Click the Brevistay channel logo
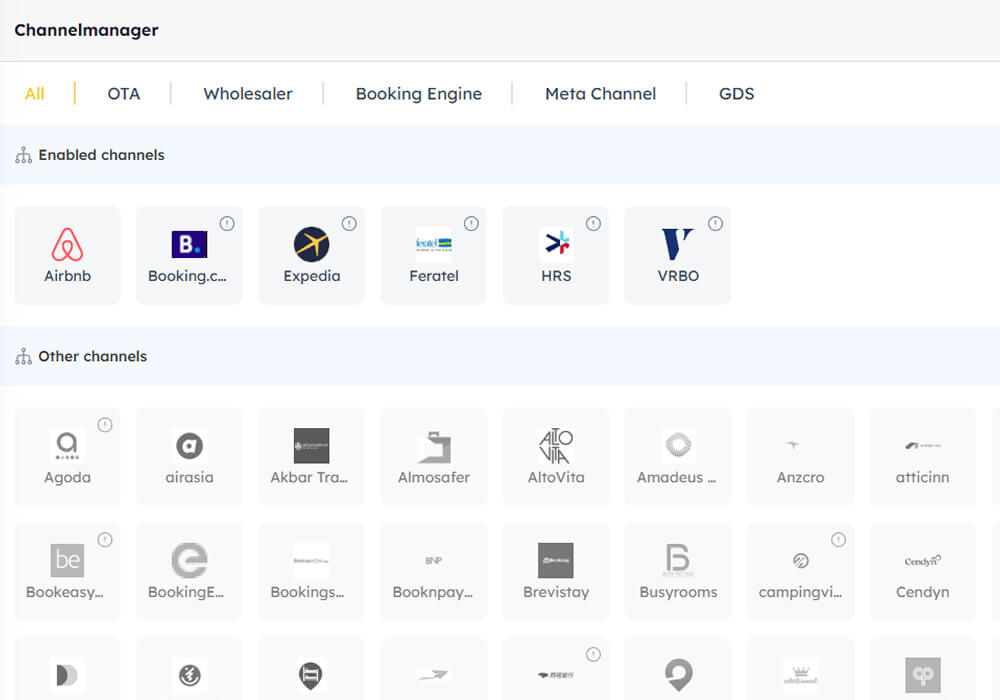This screenshot has height=700, width=1000. [x=555, y=562]
